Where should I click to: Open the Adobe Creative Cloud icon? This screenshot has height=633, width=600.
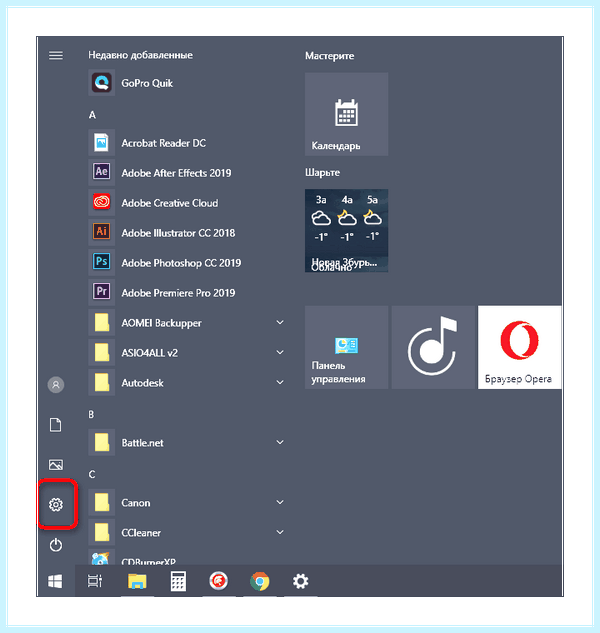click(x=101, y=203)
